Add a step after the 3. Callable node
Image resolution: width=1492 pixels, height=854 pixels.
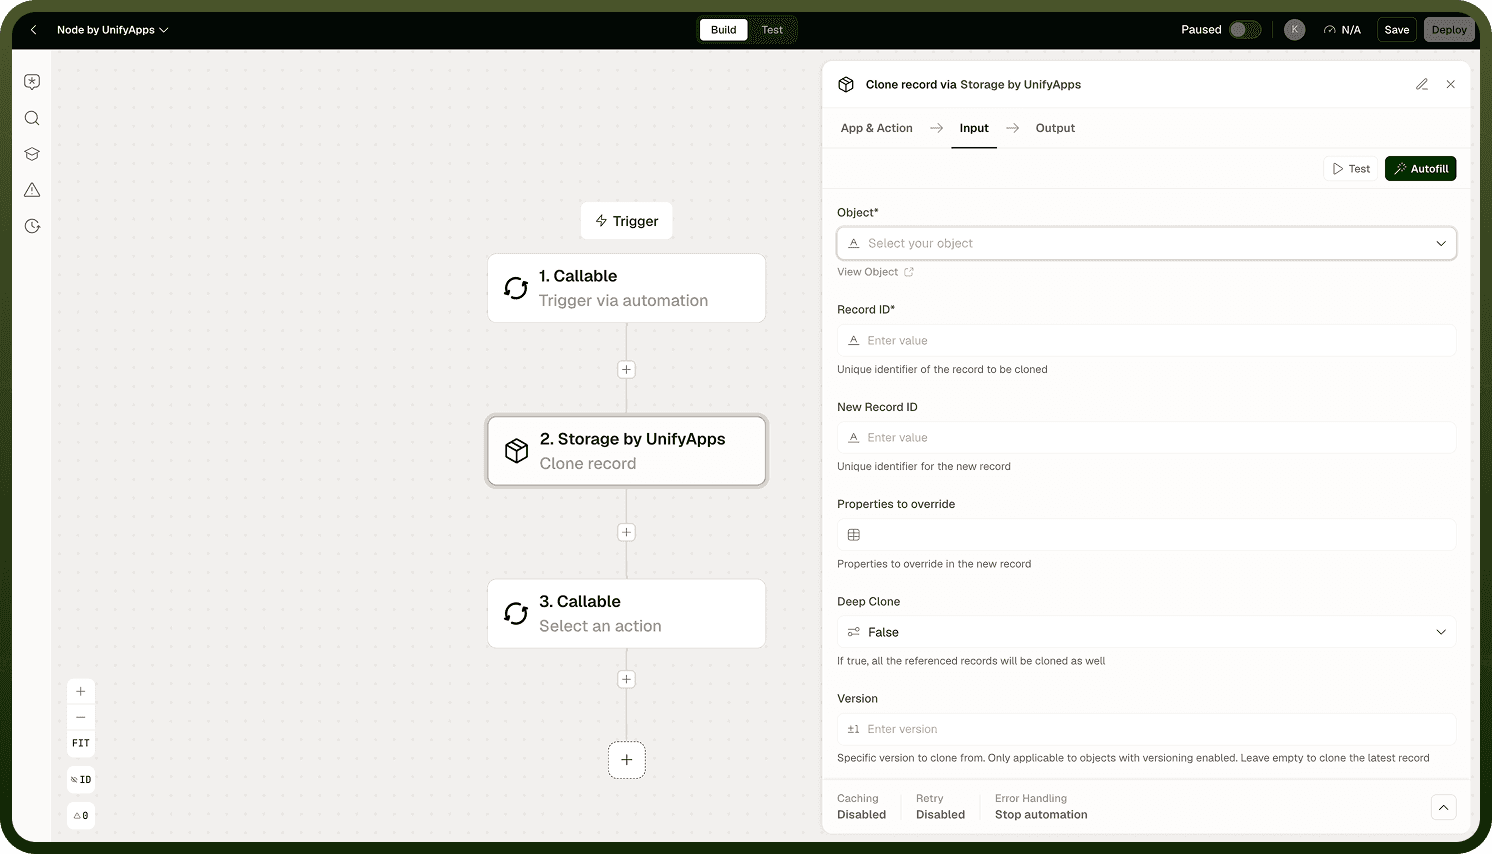click(x=627, y=679)
